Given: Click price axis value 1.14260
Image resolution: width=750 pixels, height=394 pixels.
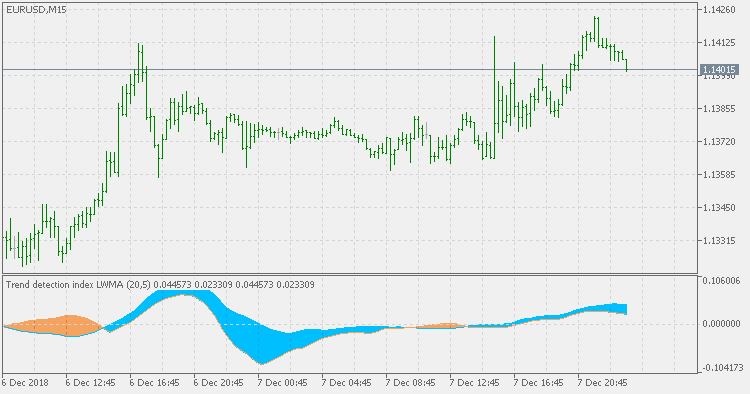Looking at the screenshot, I should [x=719, y=10].
